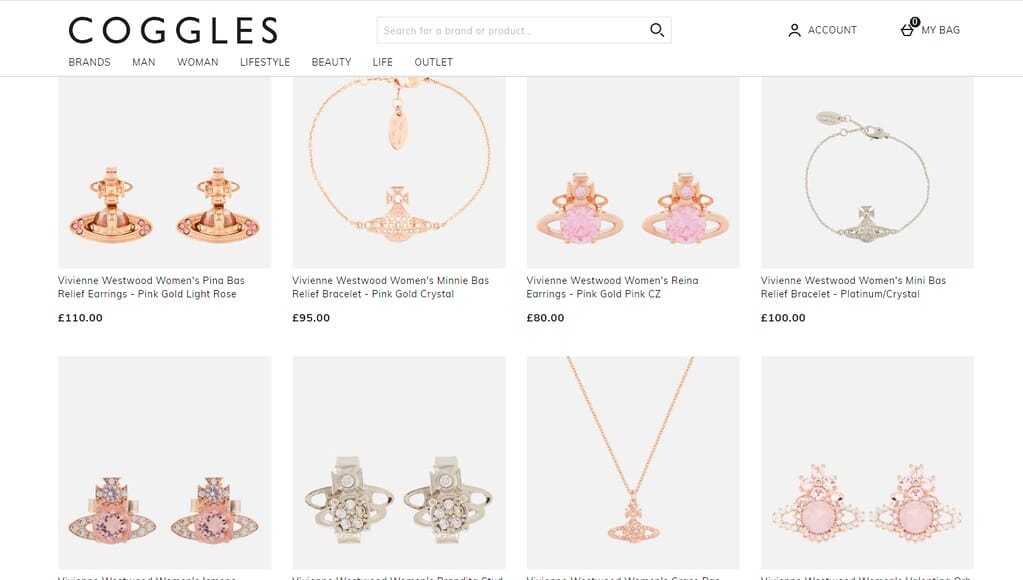The height and width of the screenshot is (580, 1023).
Task: Open the Mini Bas Relief Bracelet title link
Action: pos(853,287)
